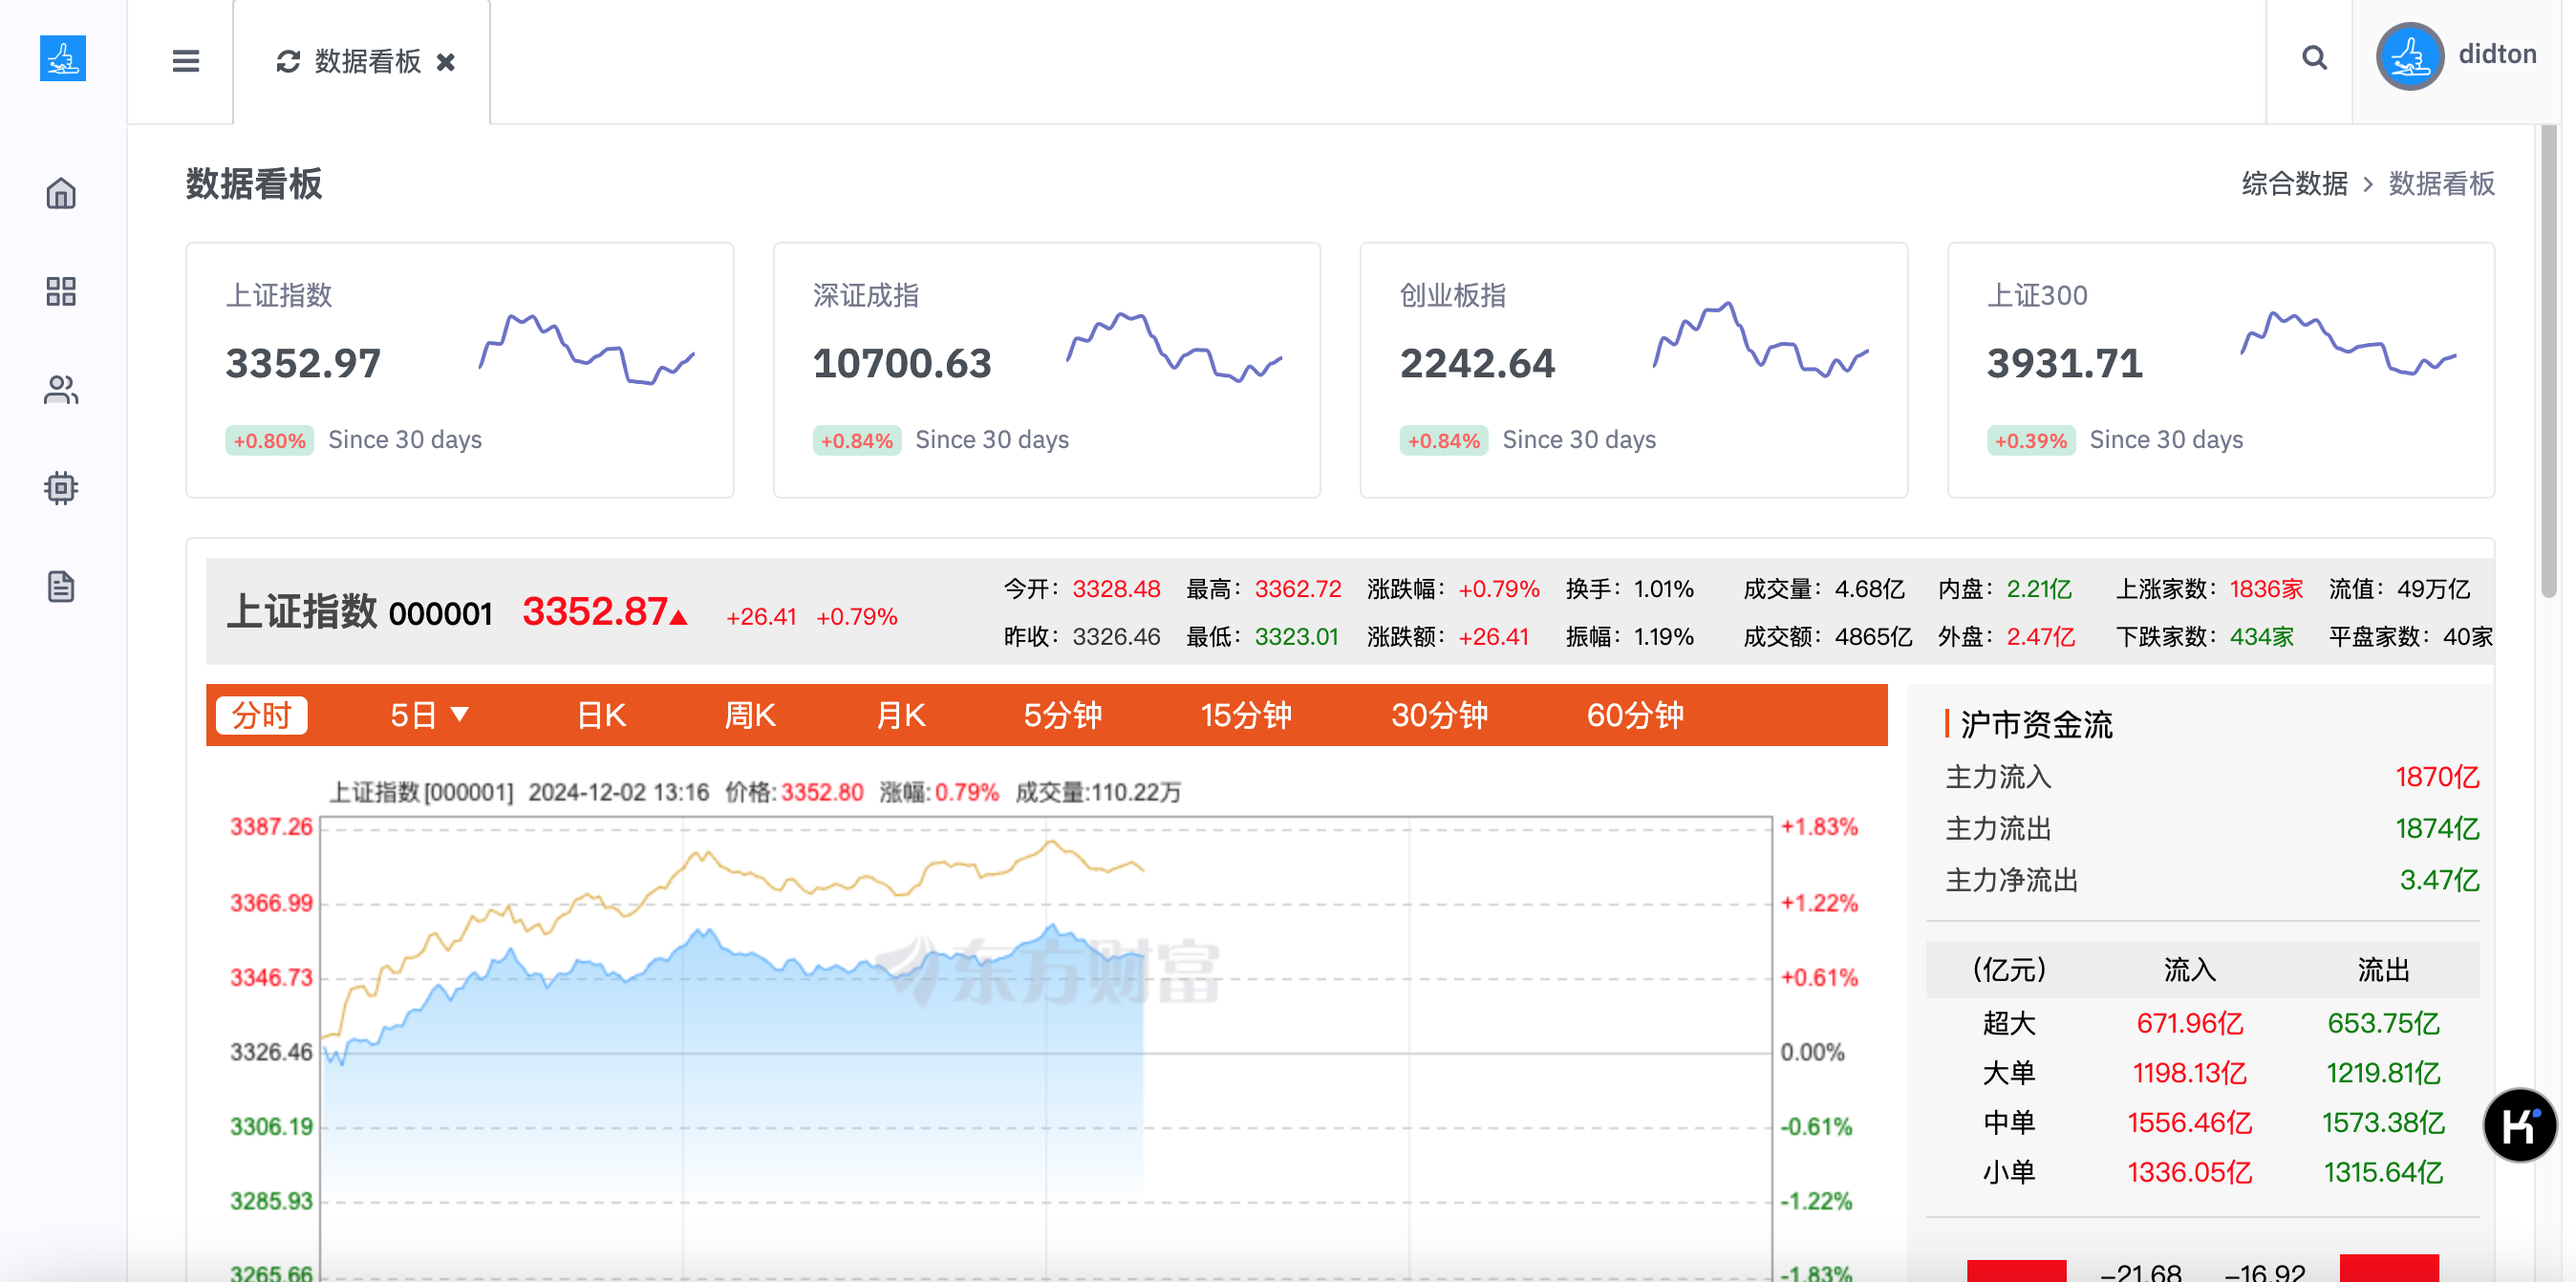This screenshot has height=1282, width=2576.
Task: Open the search magnifier icon
Action: 2314,58
